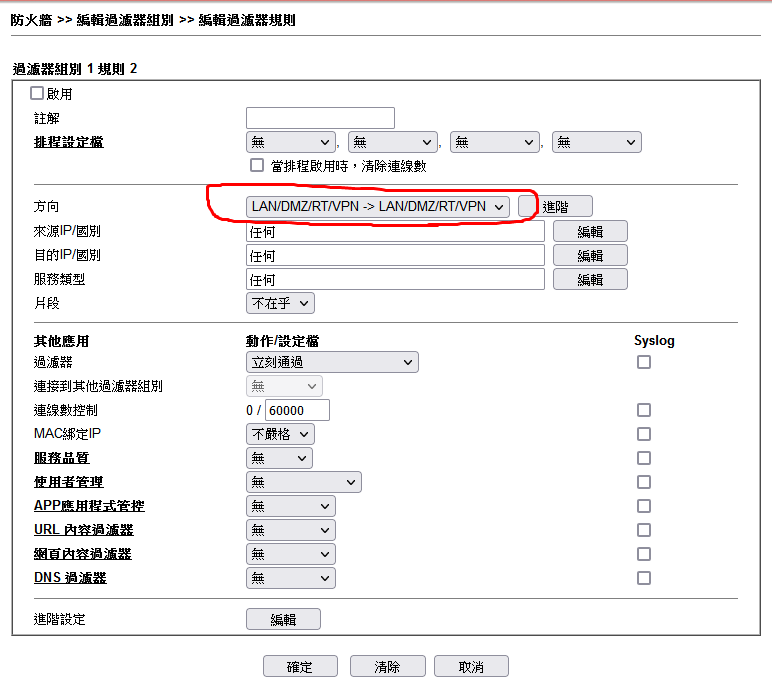The width and height of the screenshot is (772, 692).
Task: Click 編輯 button for 服務類型
Action: tap(590, 279)
